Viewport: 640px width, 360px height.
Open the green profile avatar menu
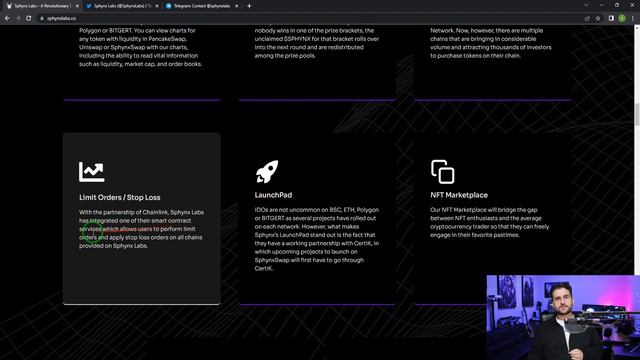[622, 18]
